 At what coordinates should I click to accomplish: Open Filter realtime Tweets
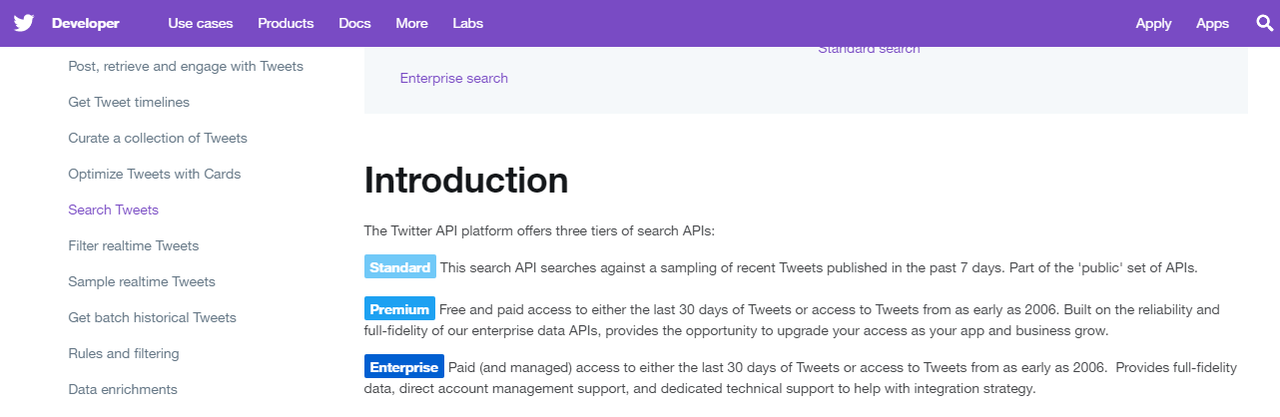[x=134, y=246]
